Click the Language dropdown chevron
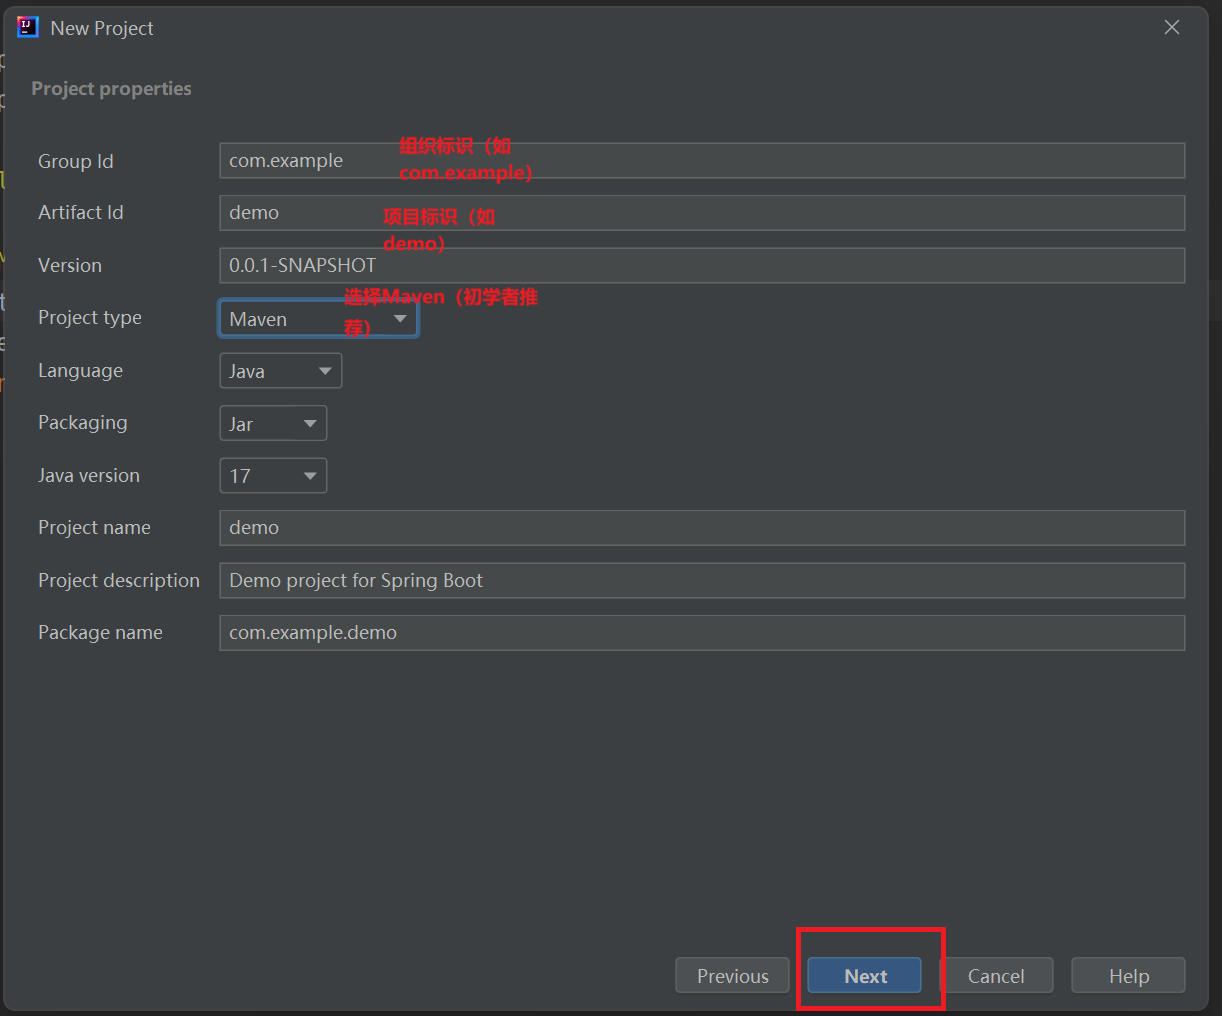This screenshot has width=1222, height=1016. coord(324,370)
